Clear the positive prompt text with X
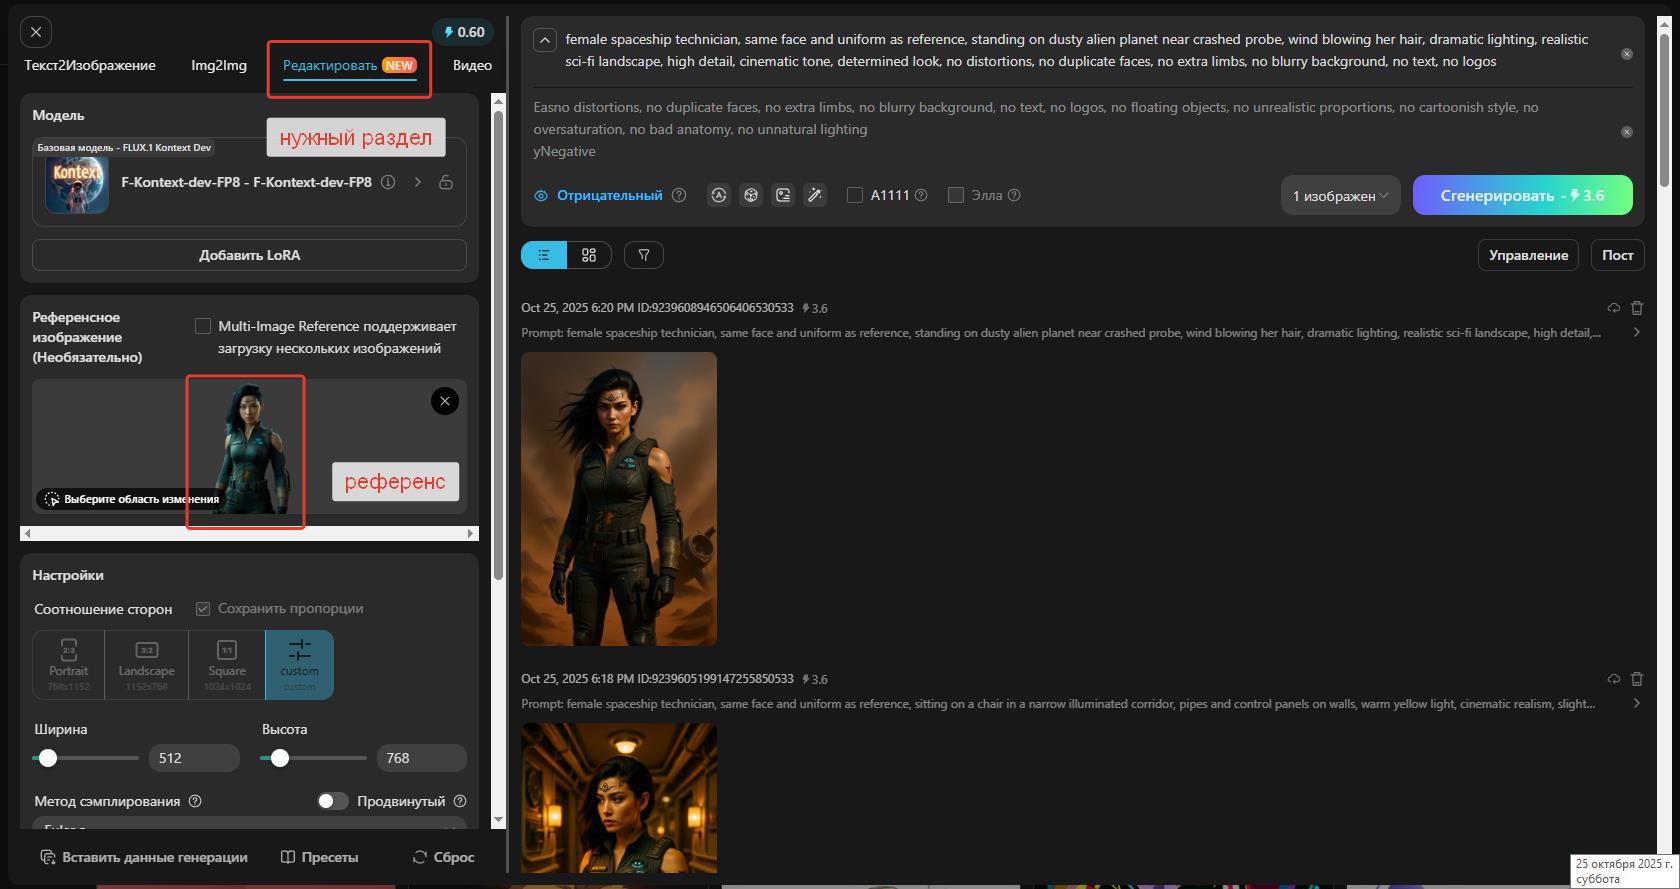 pyautogui.click(x=1627, y=54)
